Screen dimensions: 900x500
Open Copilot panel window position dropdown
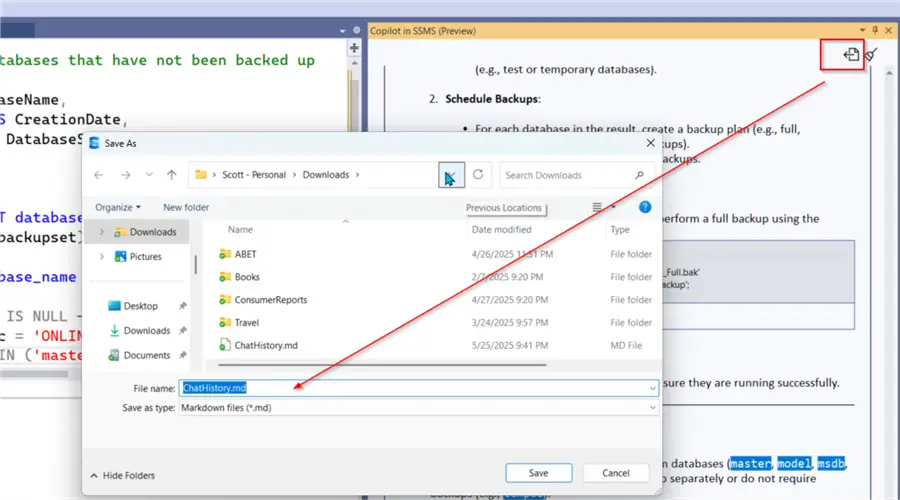tap(863, 30)
